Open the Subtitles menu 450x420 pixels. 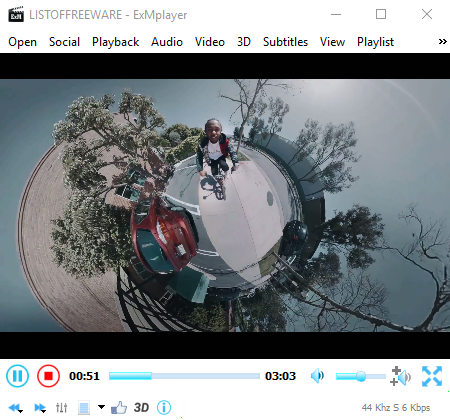pyautogui.click(x=285, y=42)
